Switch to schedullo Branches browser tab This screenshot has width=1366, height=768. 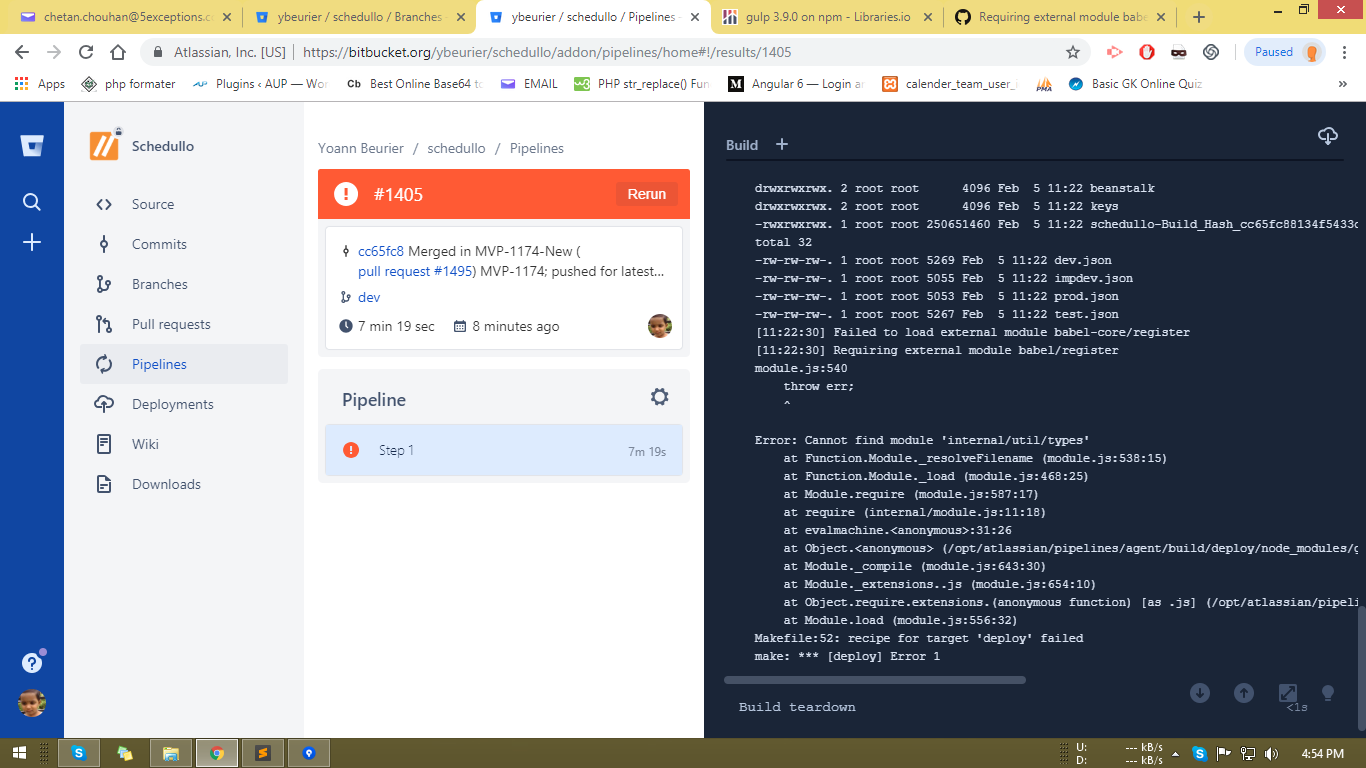click(x=360, y=17)
